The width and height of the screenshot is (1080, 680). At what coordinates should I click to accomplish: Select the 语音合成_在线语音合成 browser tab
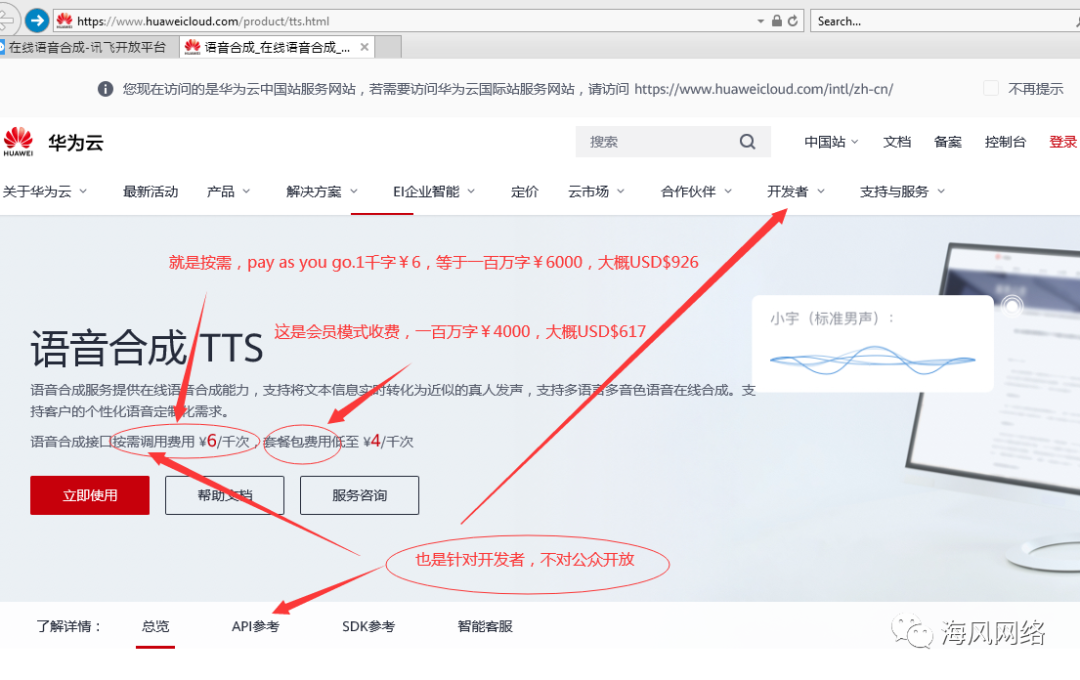[278, 47]
